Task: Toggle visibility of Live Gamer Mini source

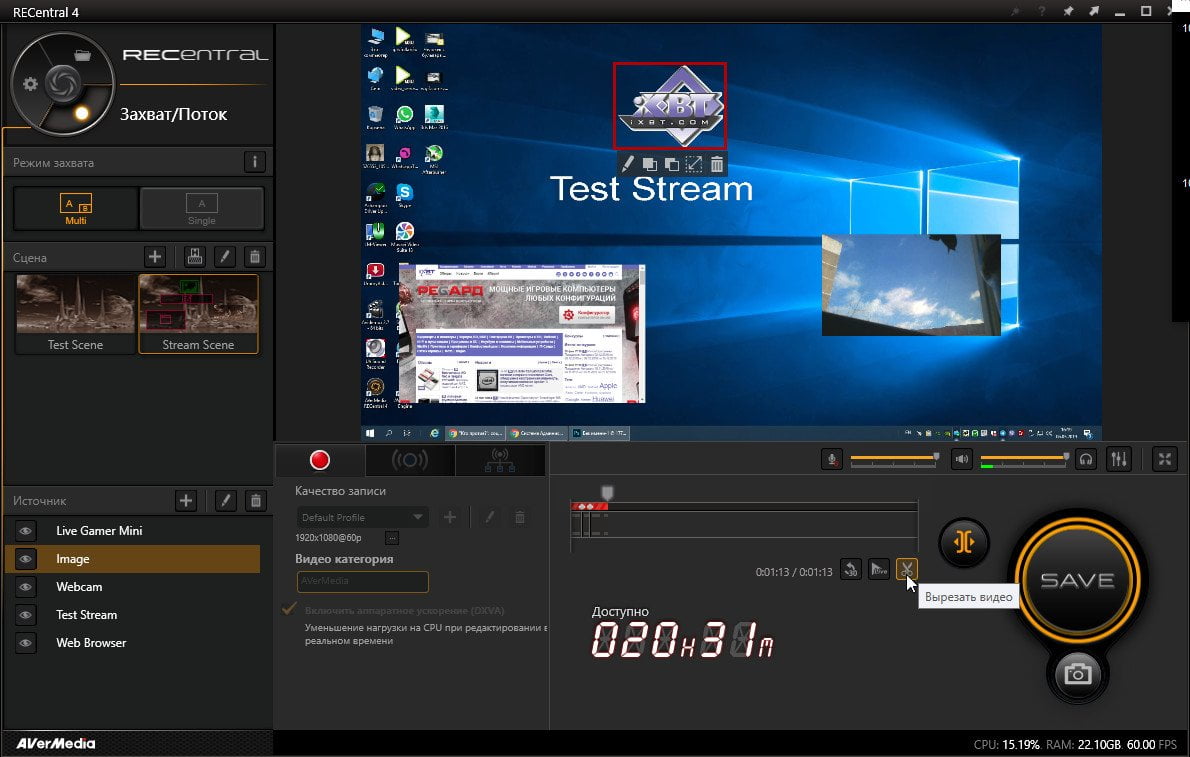Action: coord(25,531)
